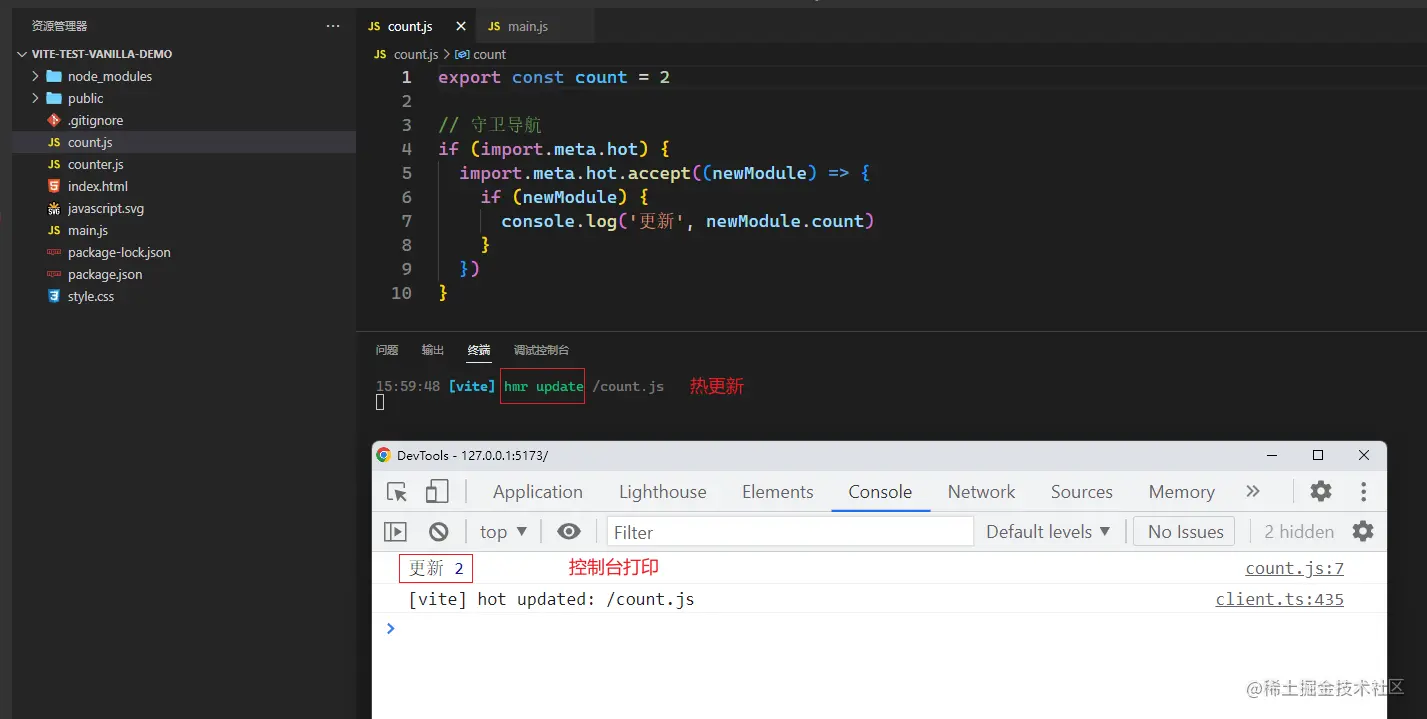
Task: Click the console Filter input field
Action: point(790,532)
